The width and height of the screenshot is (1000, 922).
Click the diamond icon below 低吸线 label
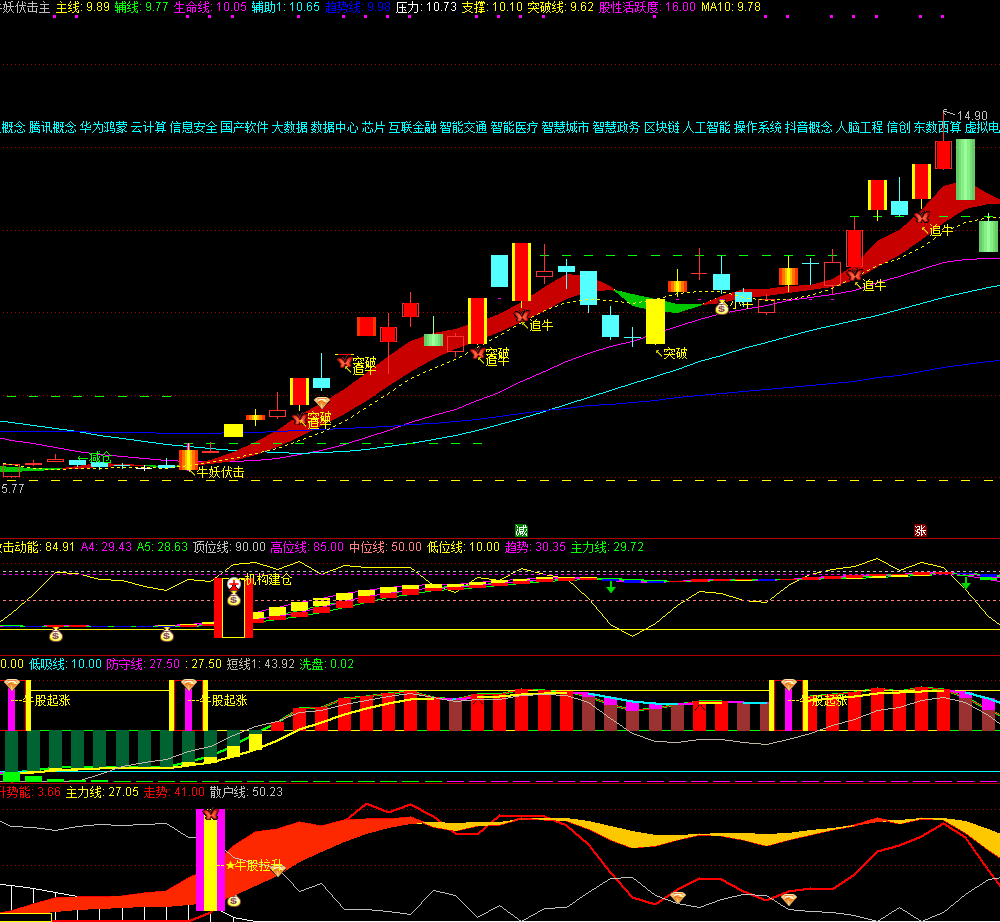[12, 685]
